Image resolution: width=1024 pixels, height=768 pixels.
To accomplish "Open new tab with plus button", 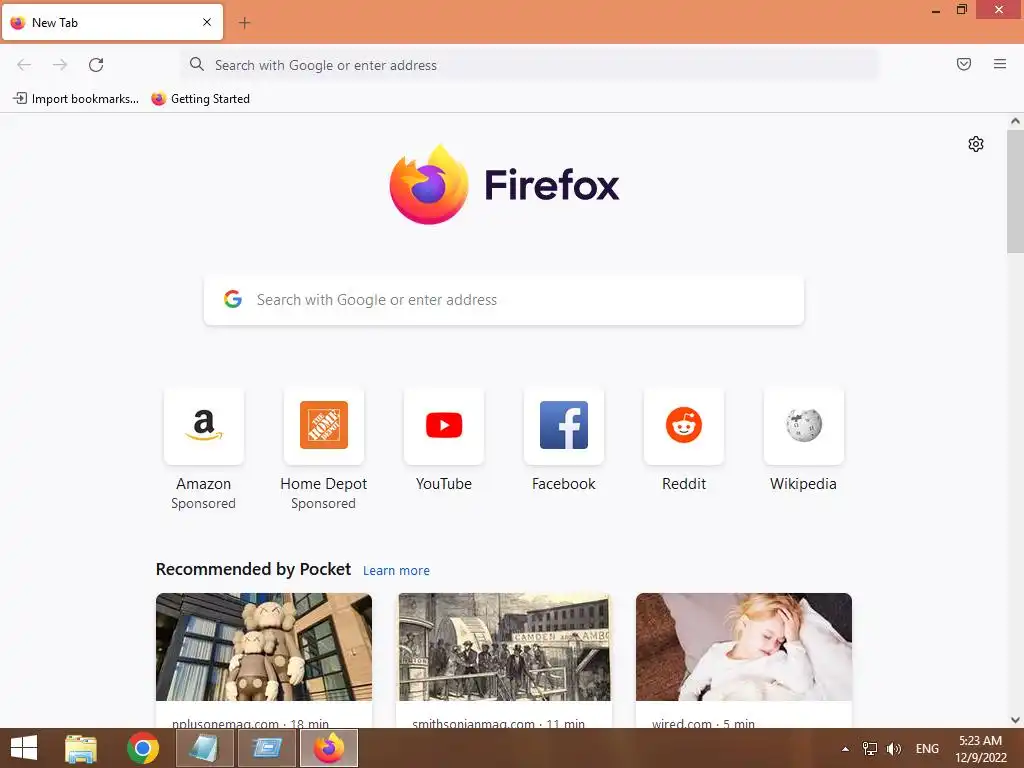I will click(x=244, y=23).
